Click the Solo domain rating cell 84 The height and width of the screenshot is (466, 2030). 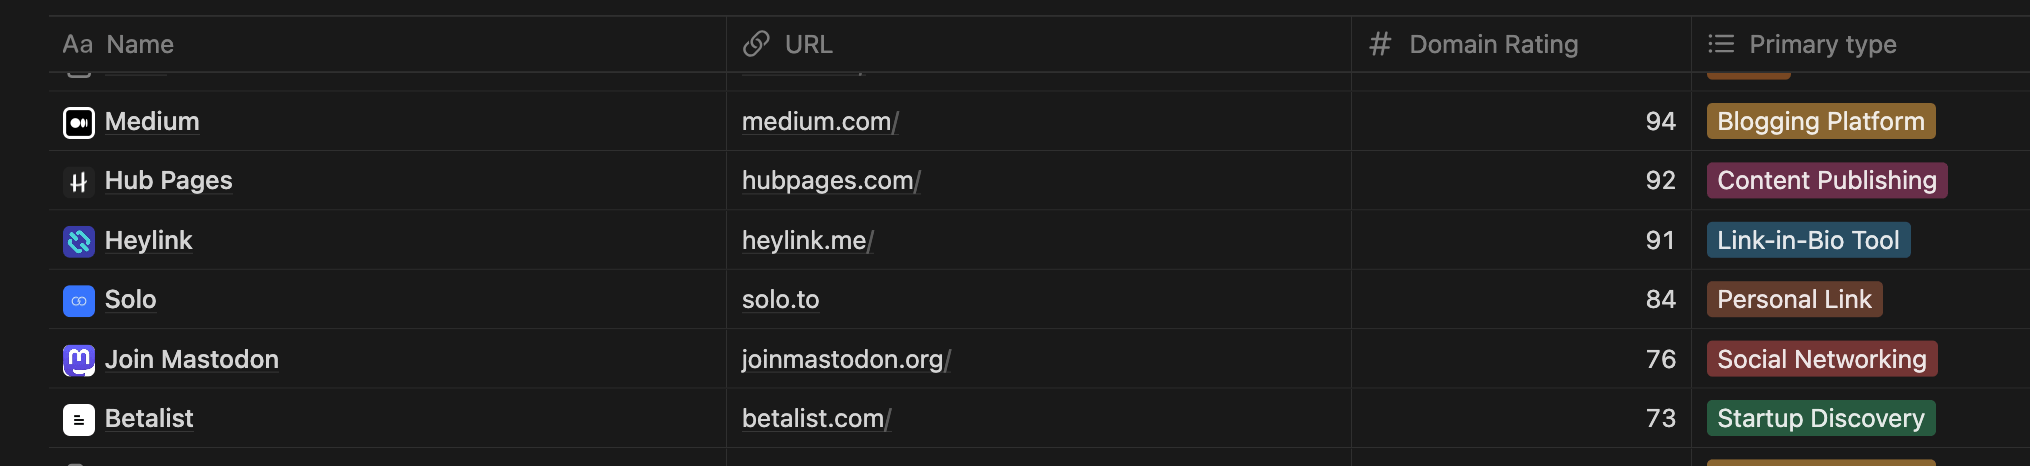pos(1660,300)
